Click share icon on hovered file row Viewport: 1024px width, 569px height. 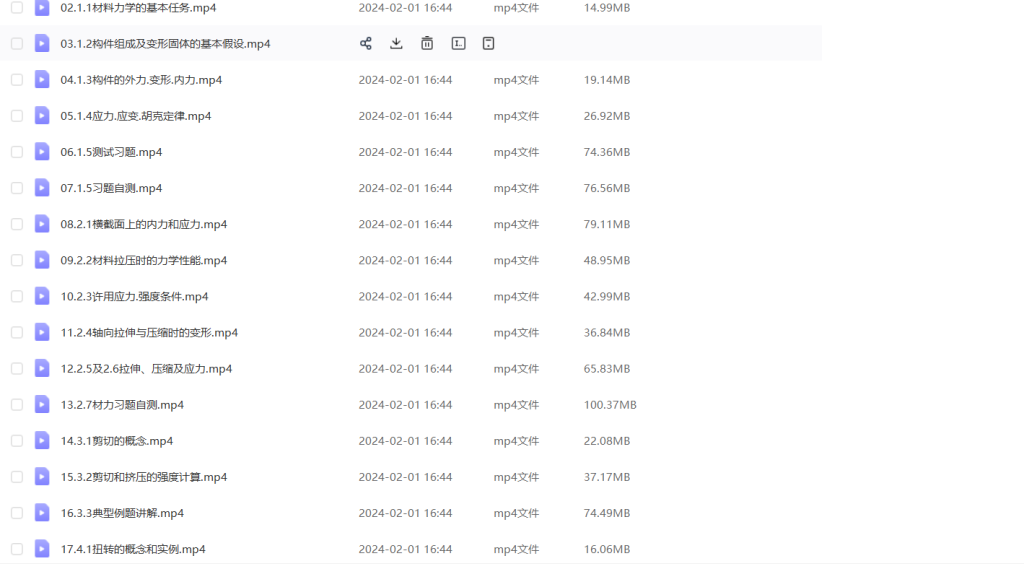click(x=366, y=44)
